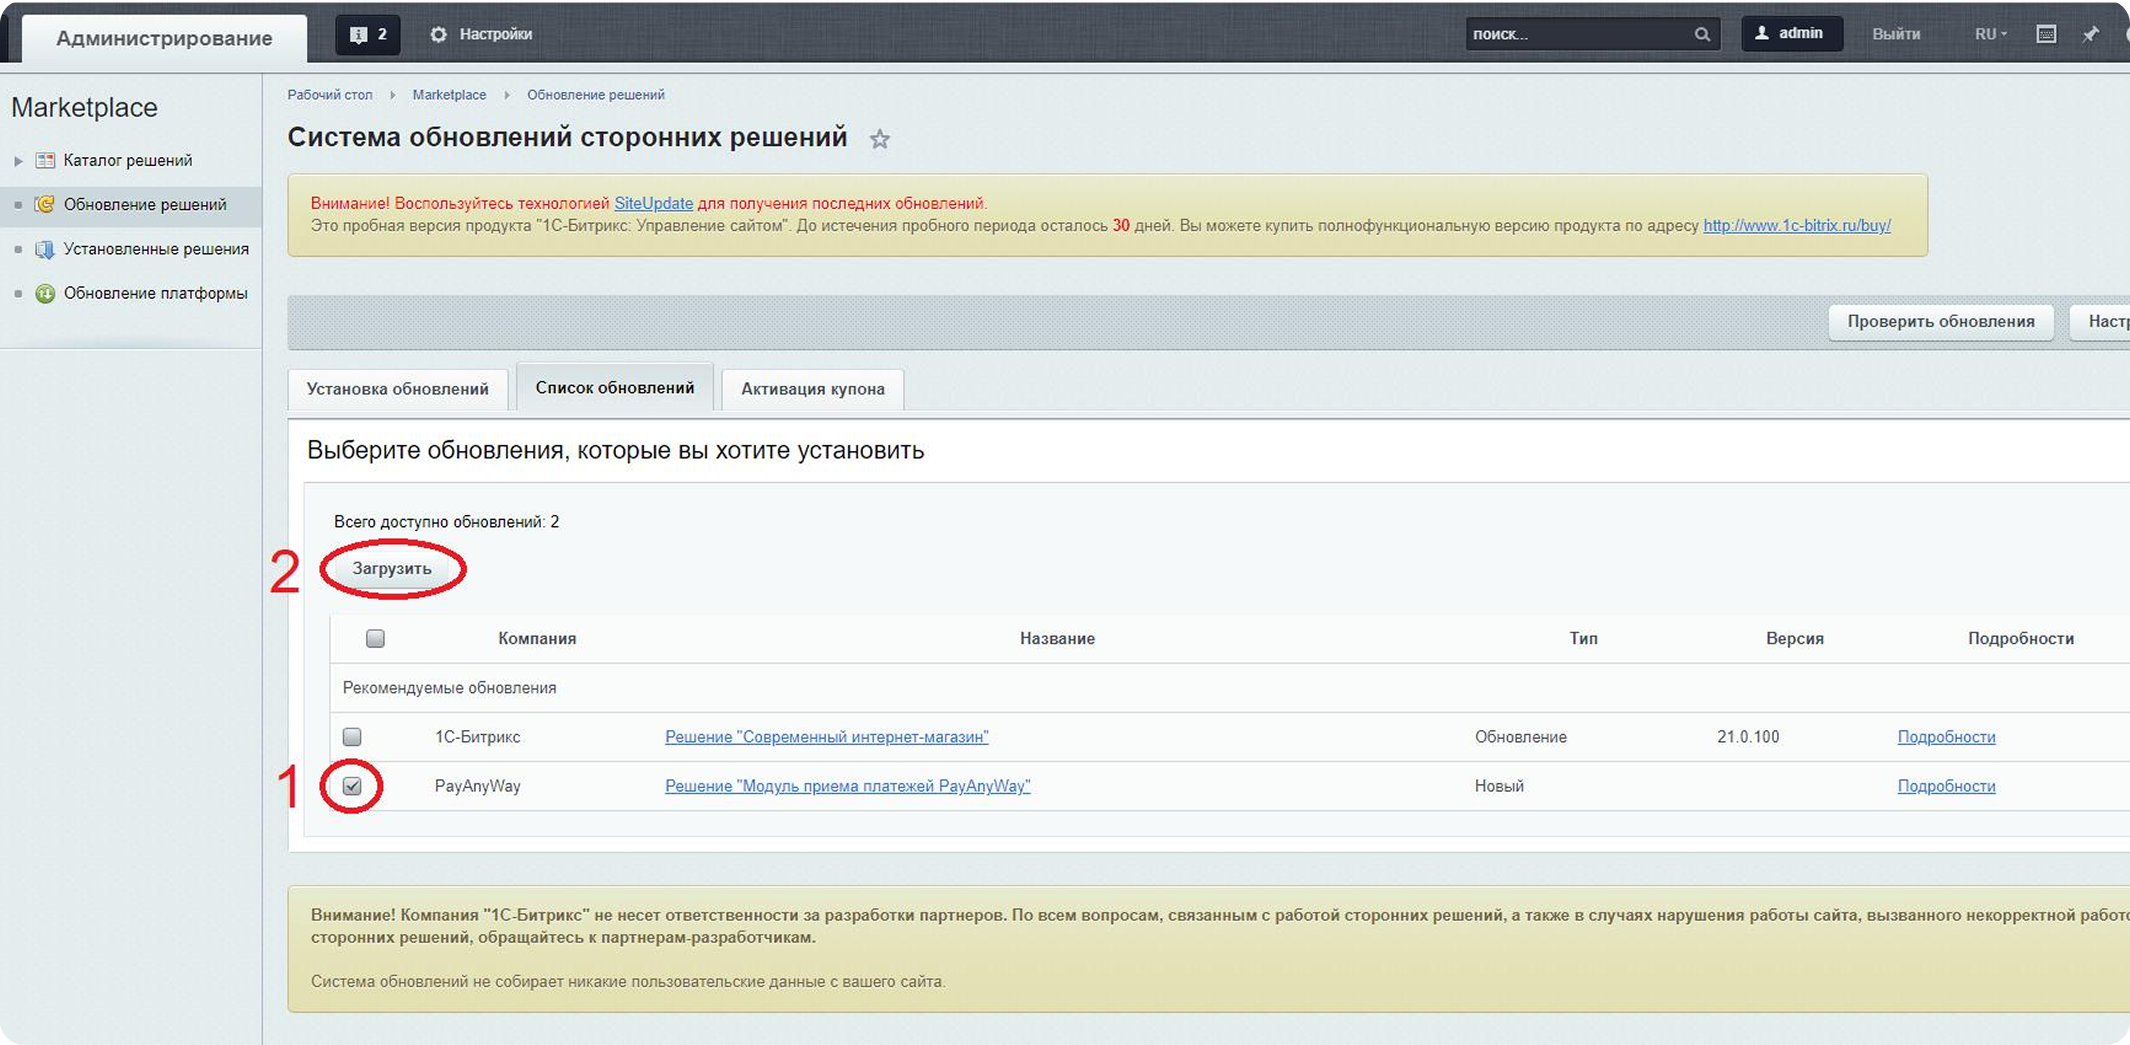
Task: Switch to the Установка обновлений tab
Action: point(397,389)
